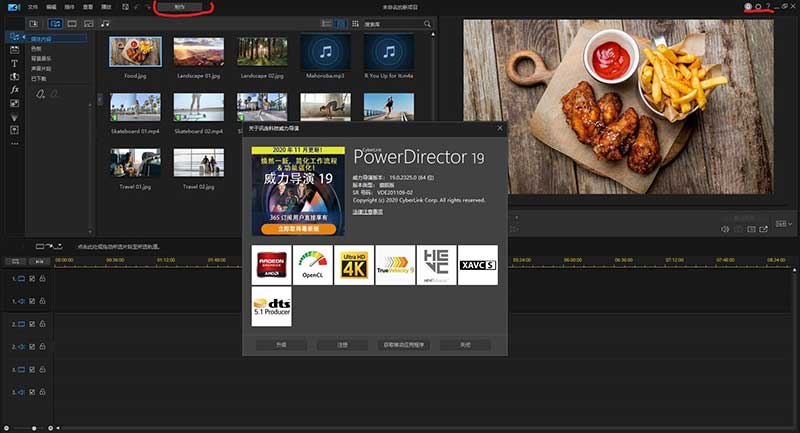Open the preview aspect ratio dropdown
Image resolution: width=800 pixels, height=433 pixels.
(784, 223)
